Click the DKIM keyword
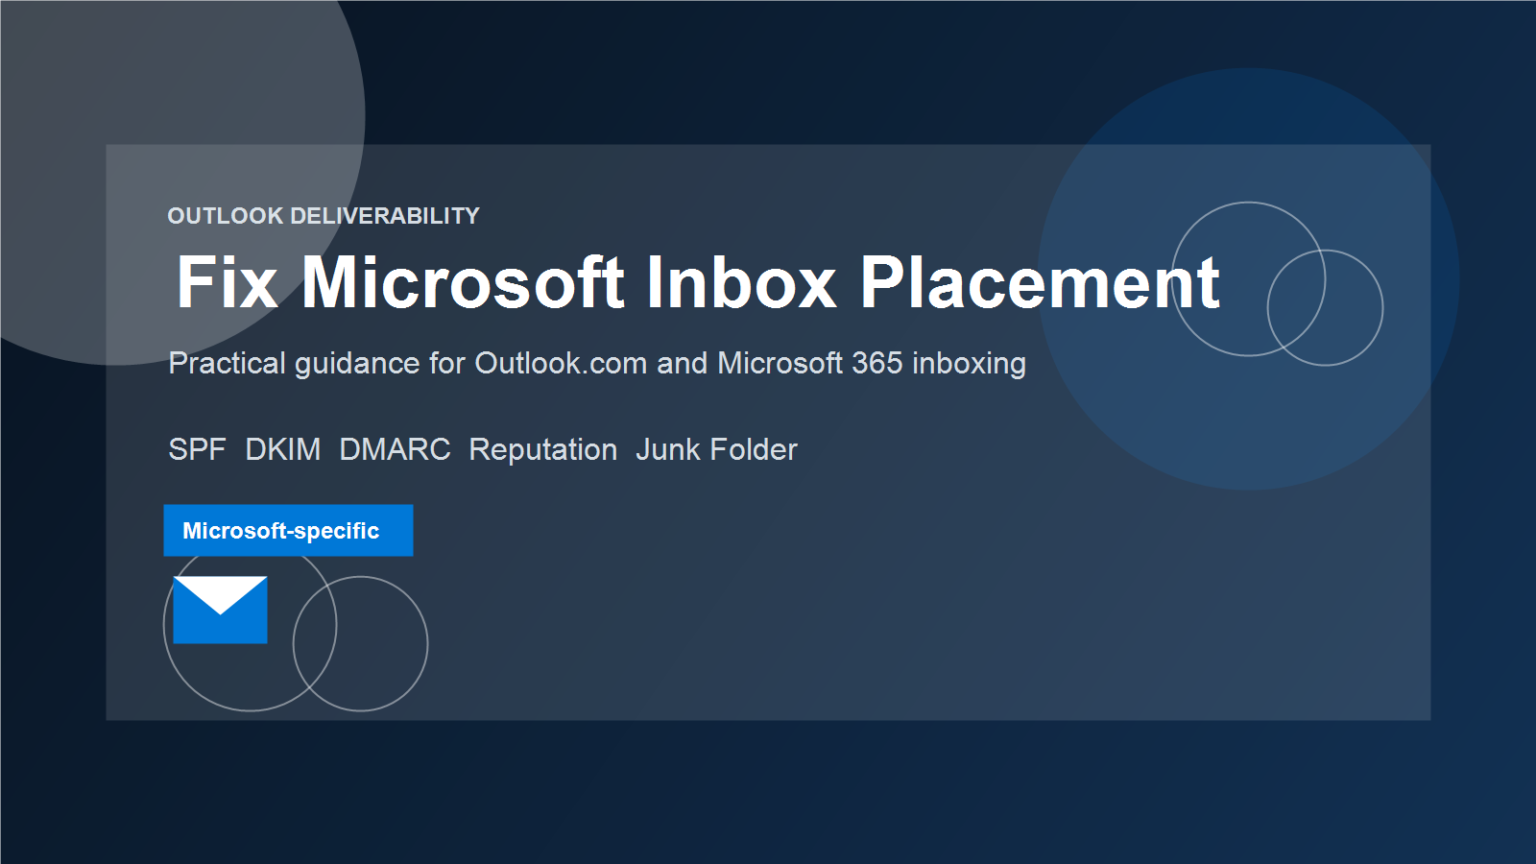 click(283, 450)
